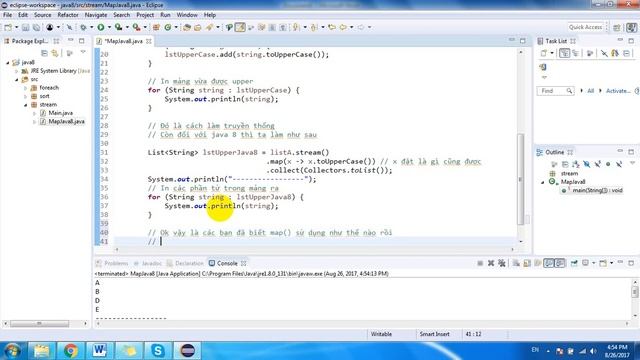Click Remove All Terminated Launches icon
The width and height of the screenshot is (640, 360).
(502, 263)
